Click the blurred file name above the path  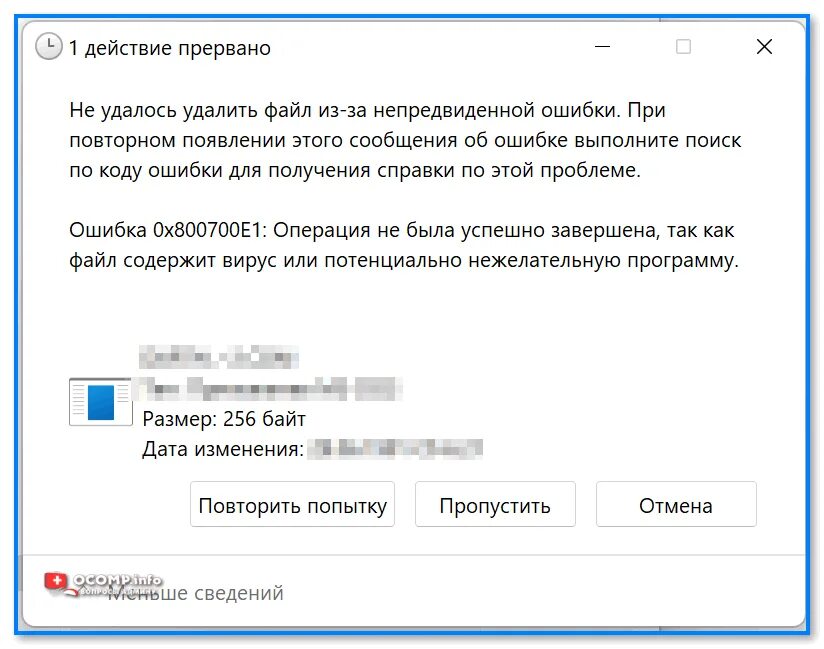click(219, 357)
